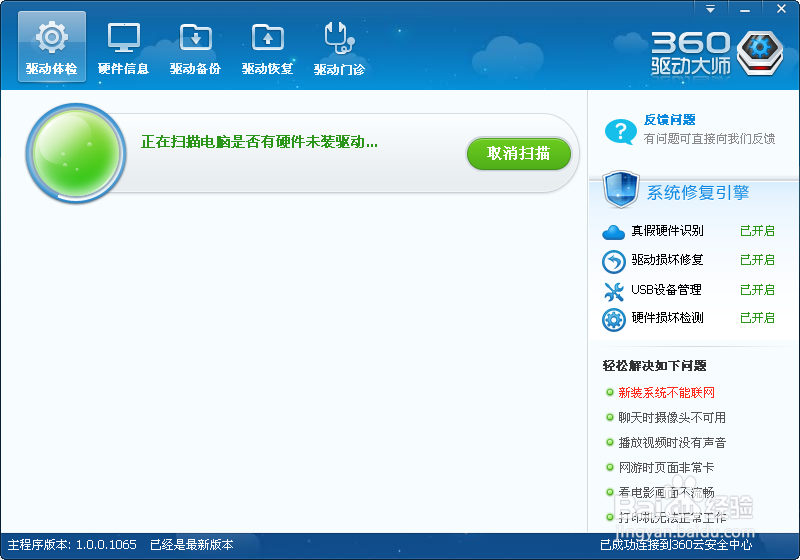Click the 有问题可直接向我们反馈 text
The width and height of the screenshot is (800, 560).
tap(709, 139)
